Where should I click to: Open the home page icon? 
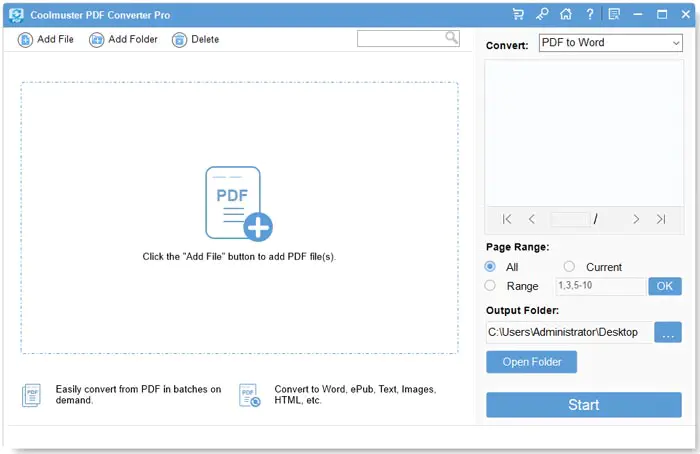(x=566, y=15)
